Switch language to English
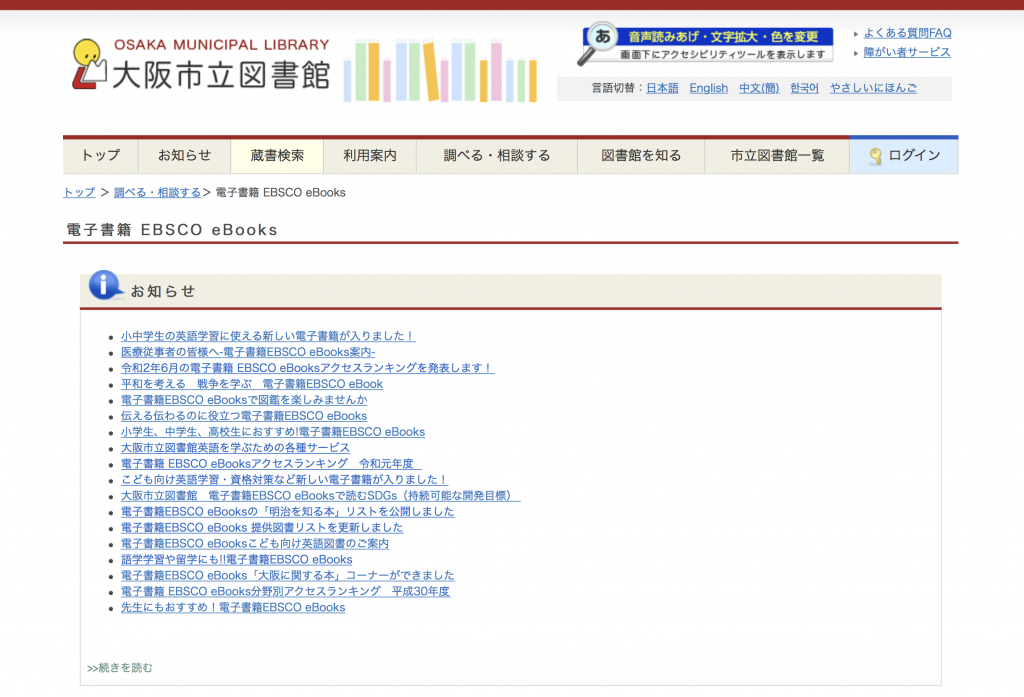 (709, 88)
